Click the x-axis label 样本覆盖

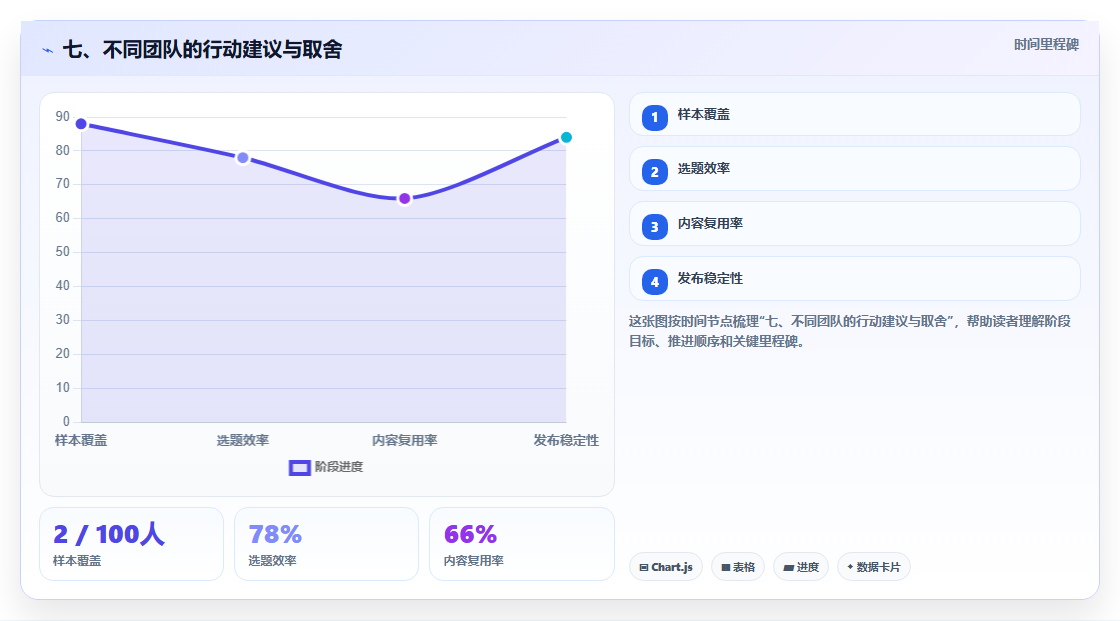pyautogui.click(x=81, y=440)
